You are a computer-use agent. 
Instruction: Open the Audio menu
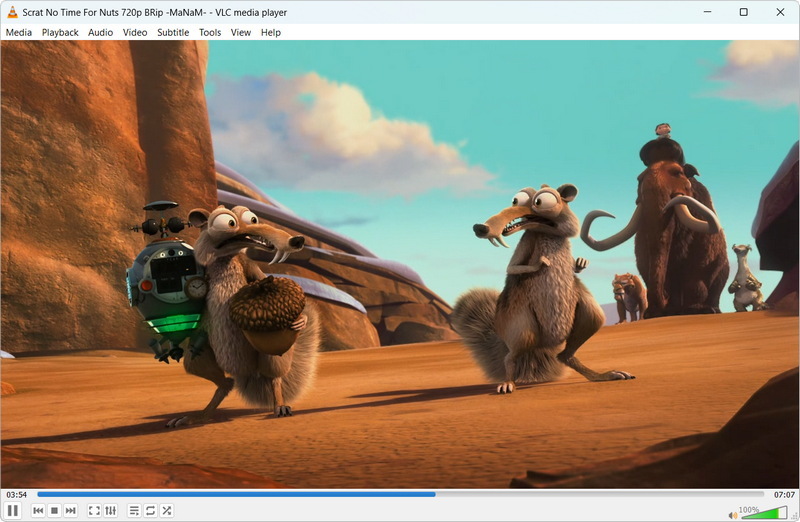(101, 32)
